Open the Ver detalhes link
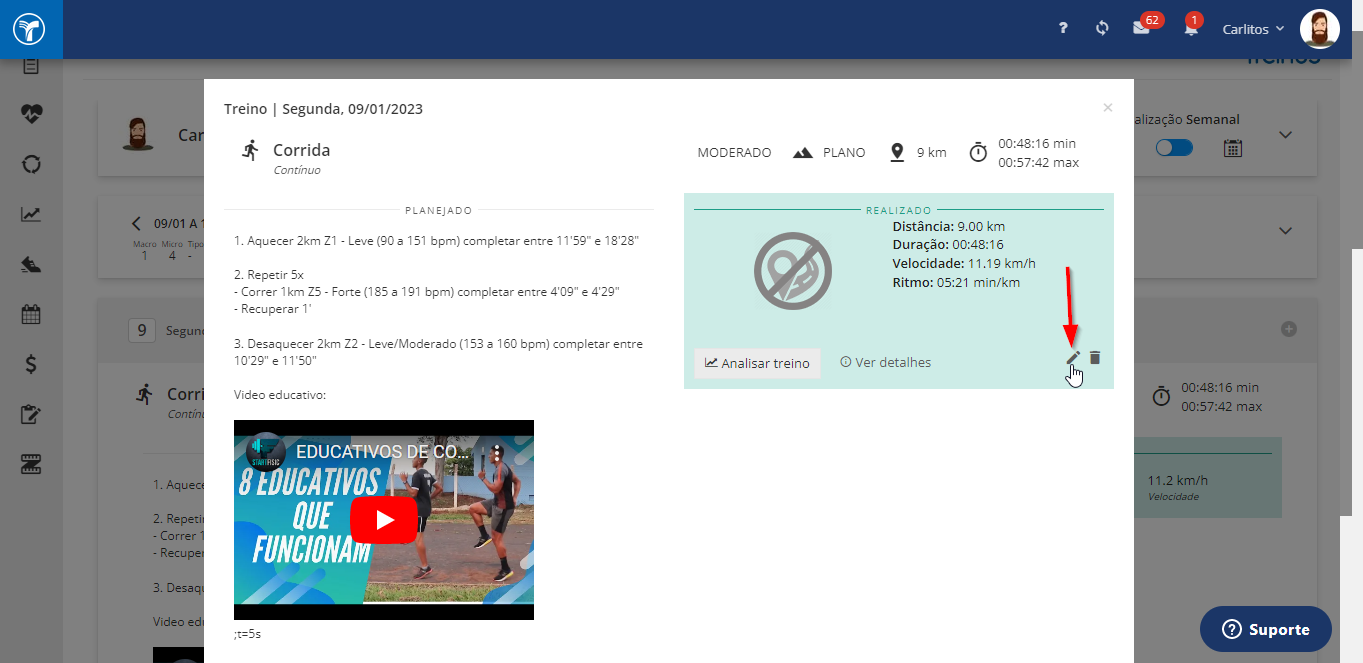This screenshot has height=663, width=1363. (886, 362)
